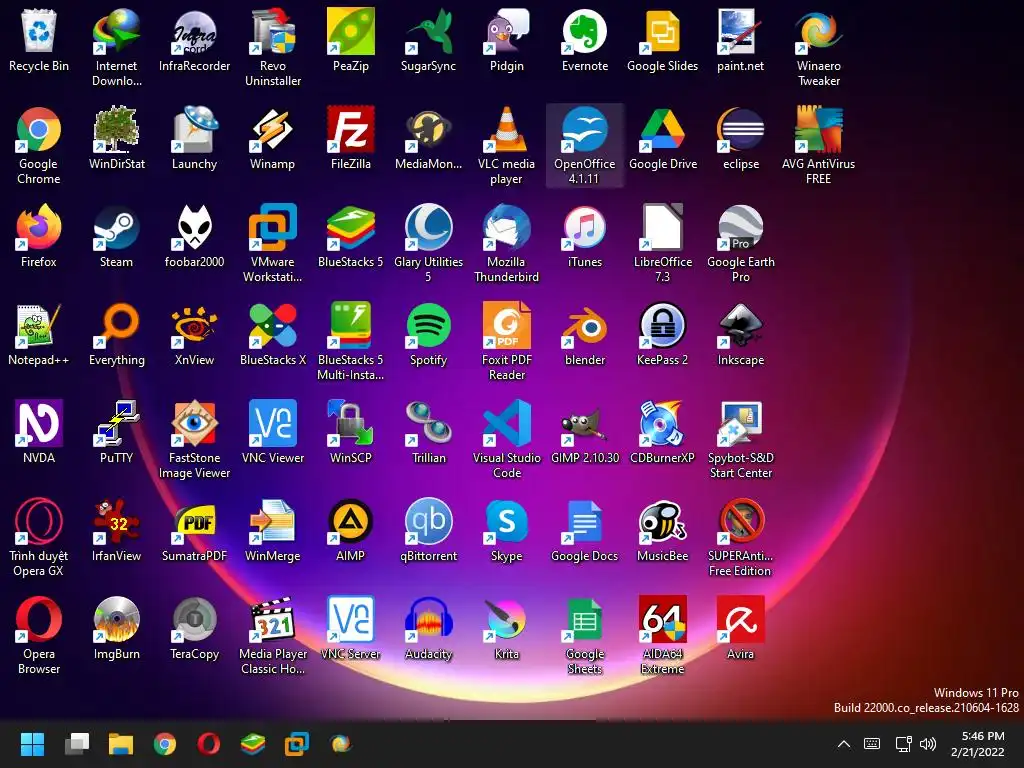The image size is (1024, 768).
Task: Click the Everything search icon
Action: coord(116,327)
